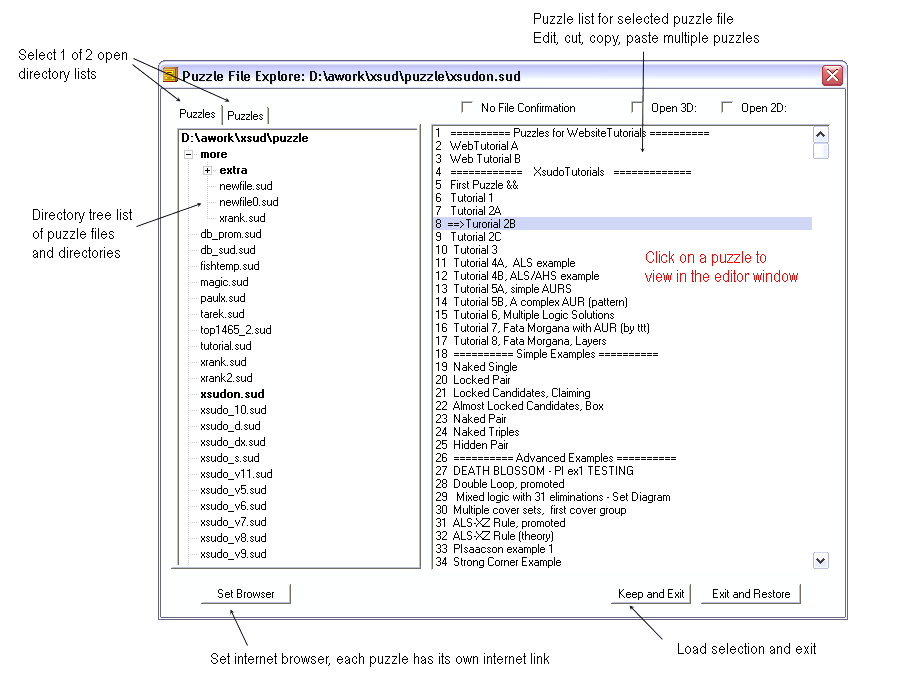Close the Puzzle File Explore window
This screenshot has width=900, height=675.
(831, 76)
